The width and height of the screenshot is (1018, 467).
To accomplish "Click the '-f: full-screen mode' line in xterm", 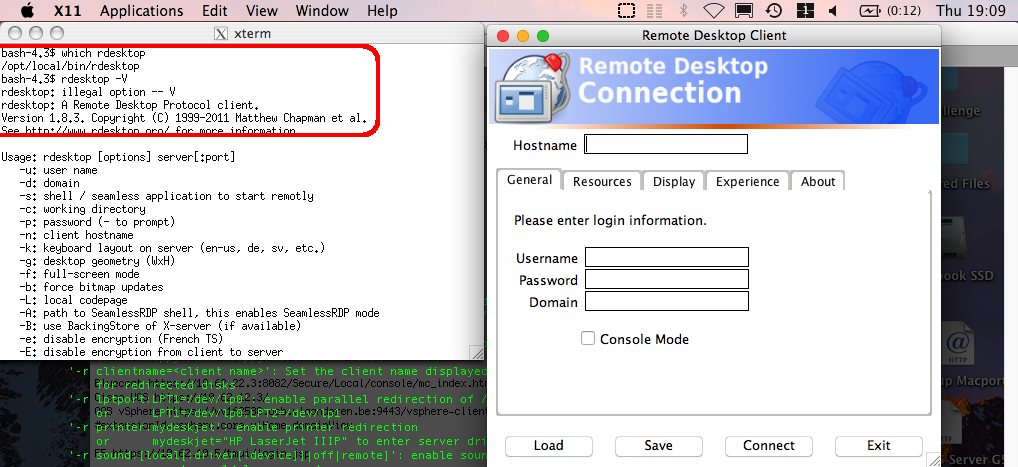I will click(x=79, y=274).
